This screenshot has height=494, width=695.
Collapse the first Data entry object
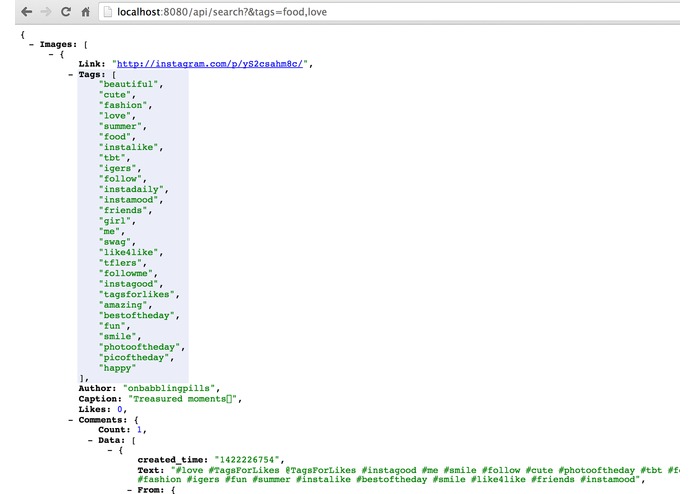click(x=110, y=450)
